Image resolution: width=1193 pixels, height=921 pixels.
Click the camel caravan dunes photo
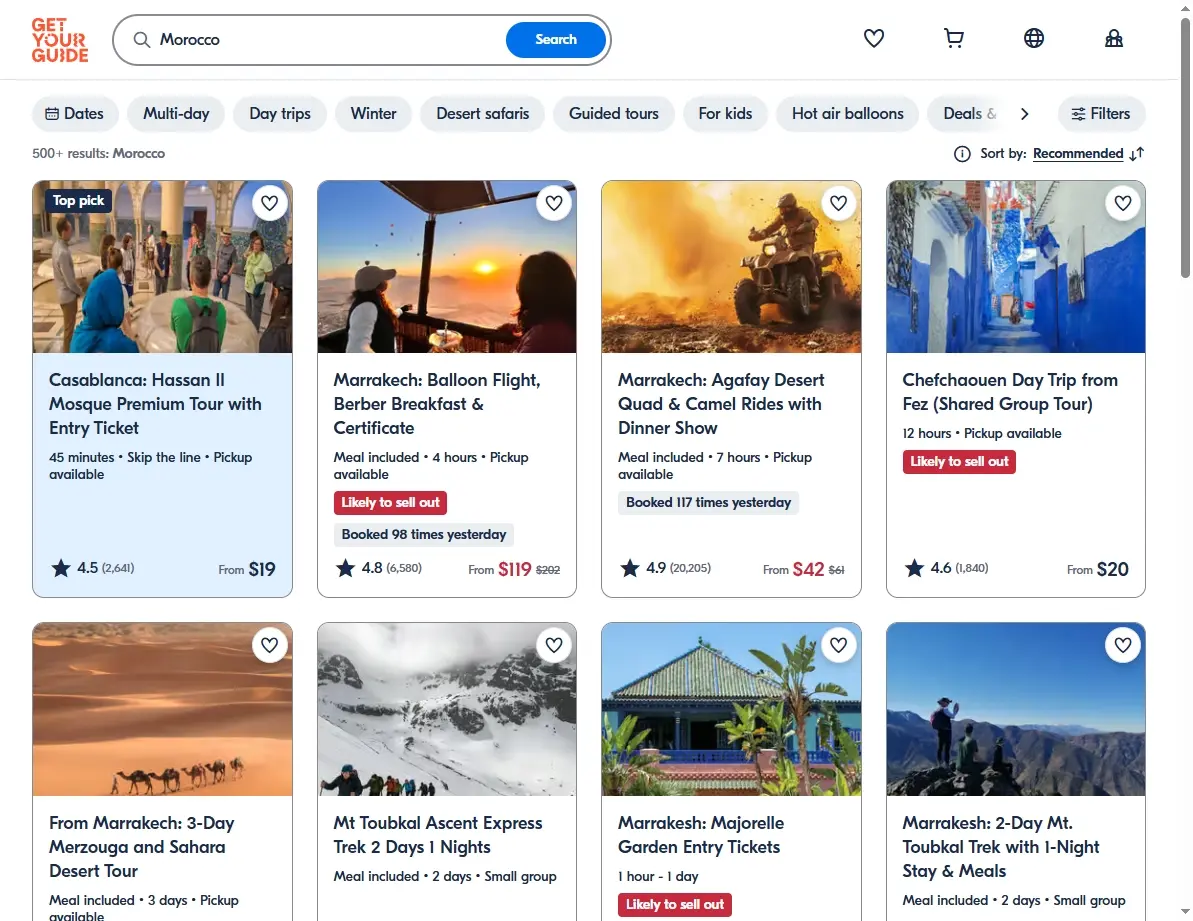point(162,710)
